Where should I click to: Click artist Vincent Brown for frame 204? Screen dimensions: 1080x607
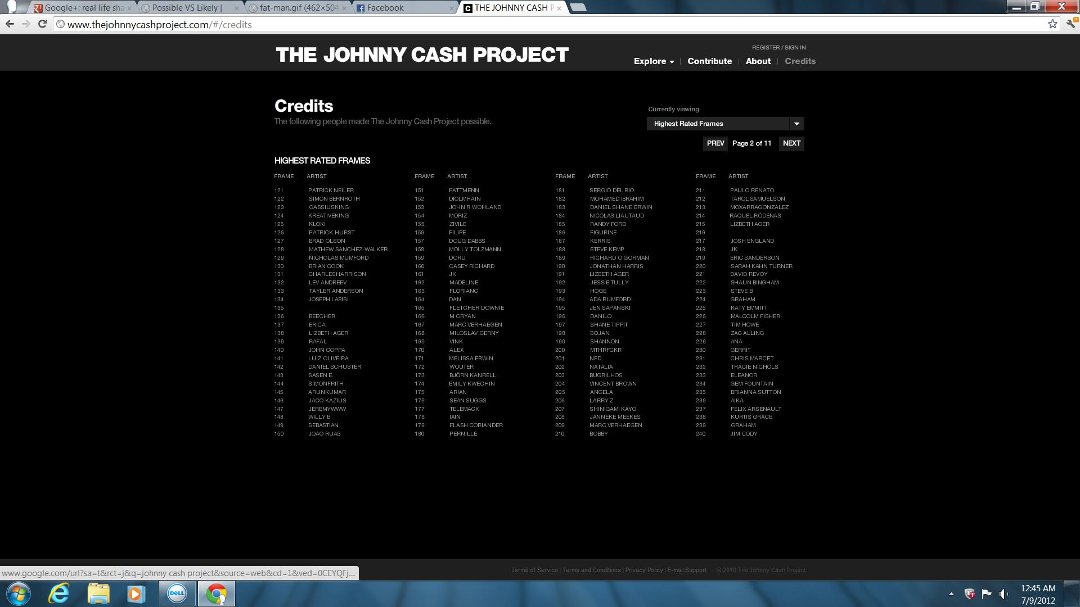pyautogui.click(x=612, y=384)
